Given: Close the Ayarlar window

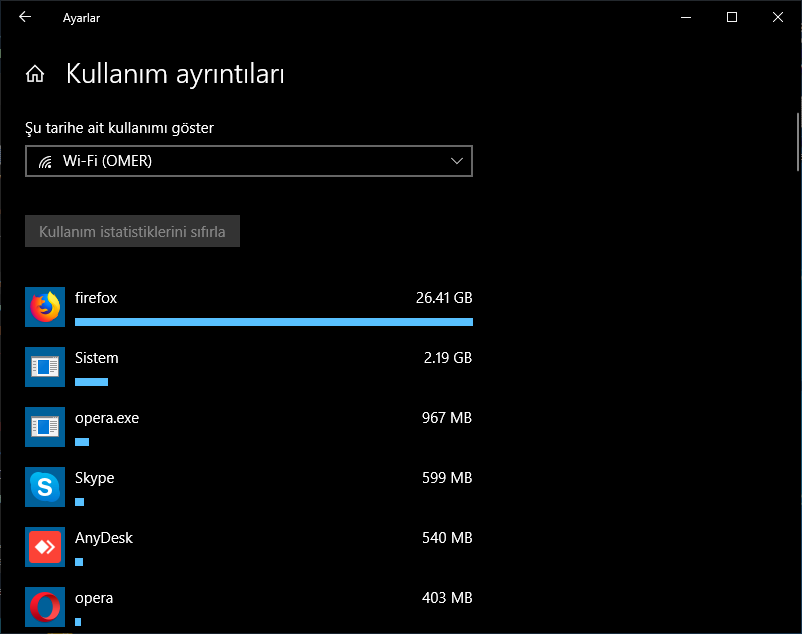Looking at the screenshot, I should (778, 17).
